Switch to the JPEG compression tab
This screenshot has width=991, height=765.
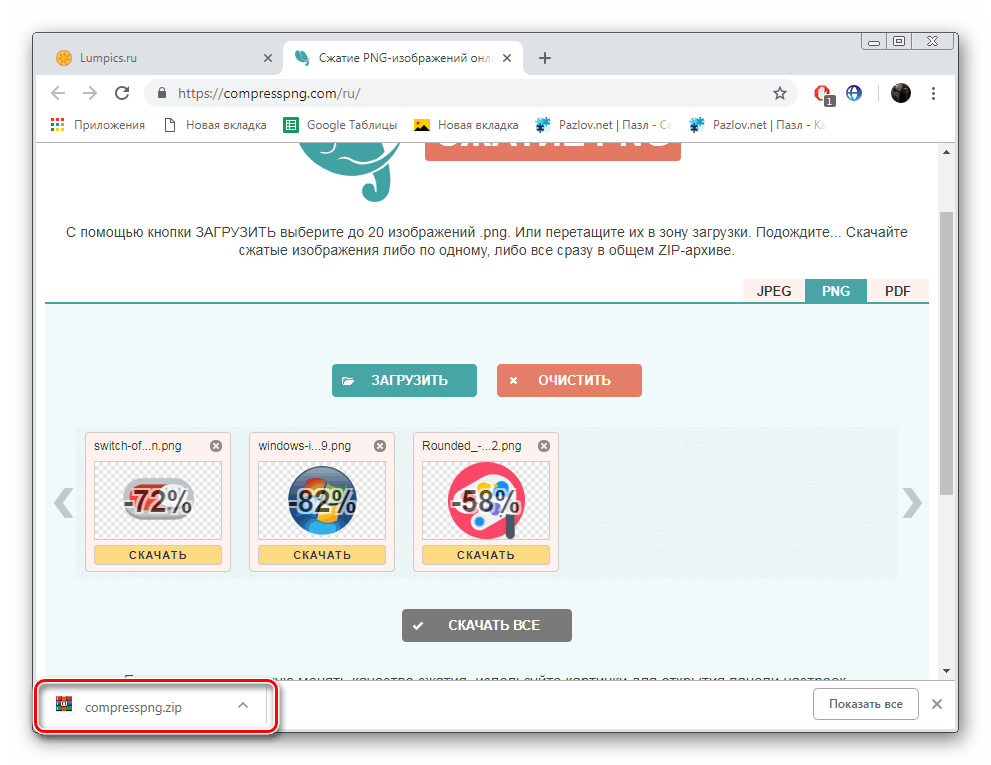coord(773,290)
